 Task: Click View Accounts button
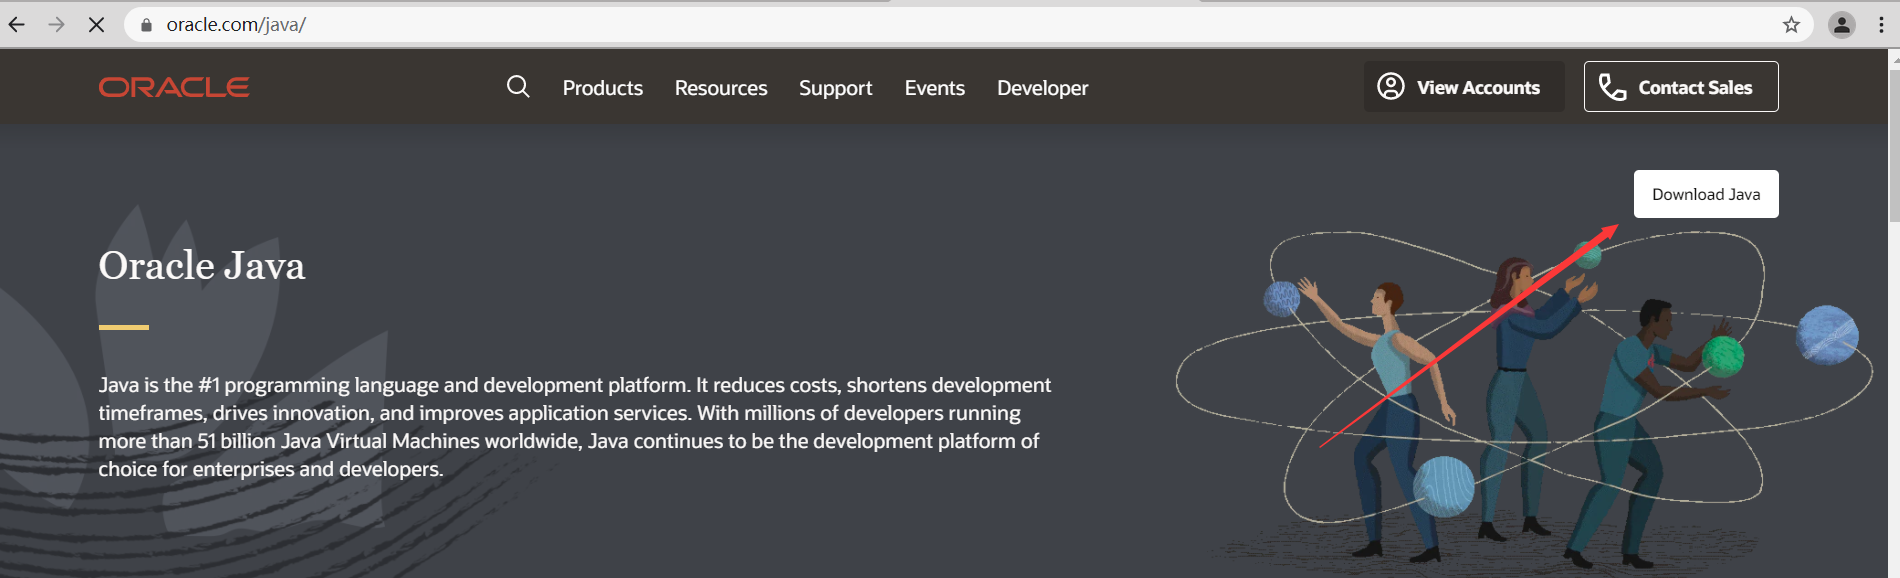point(1464,87)
